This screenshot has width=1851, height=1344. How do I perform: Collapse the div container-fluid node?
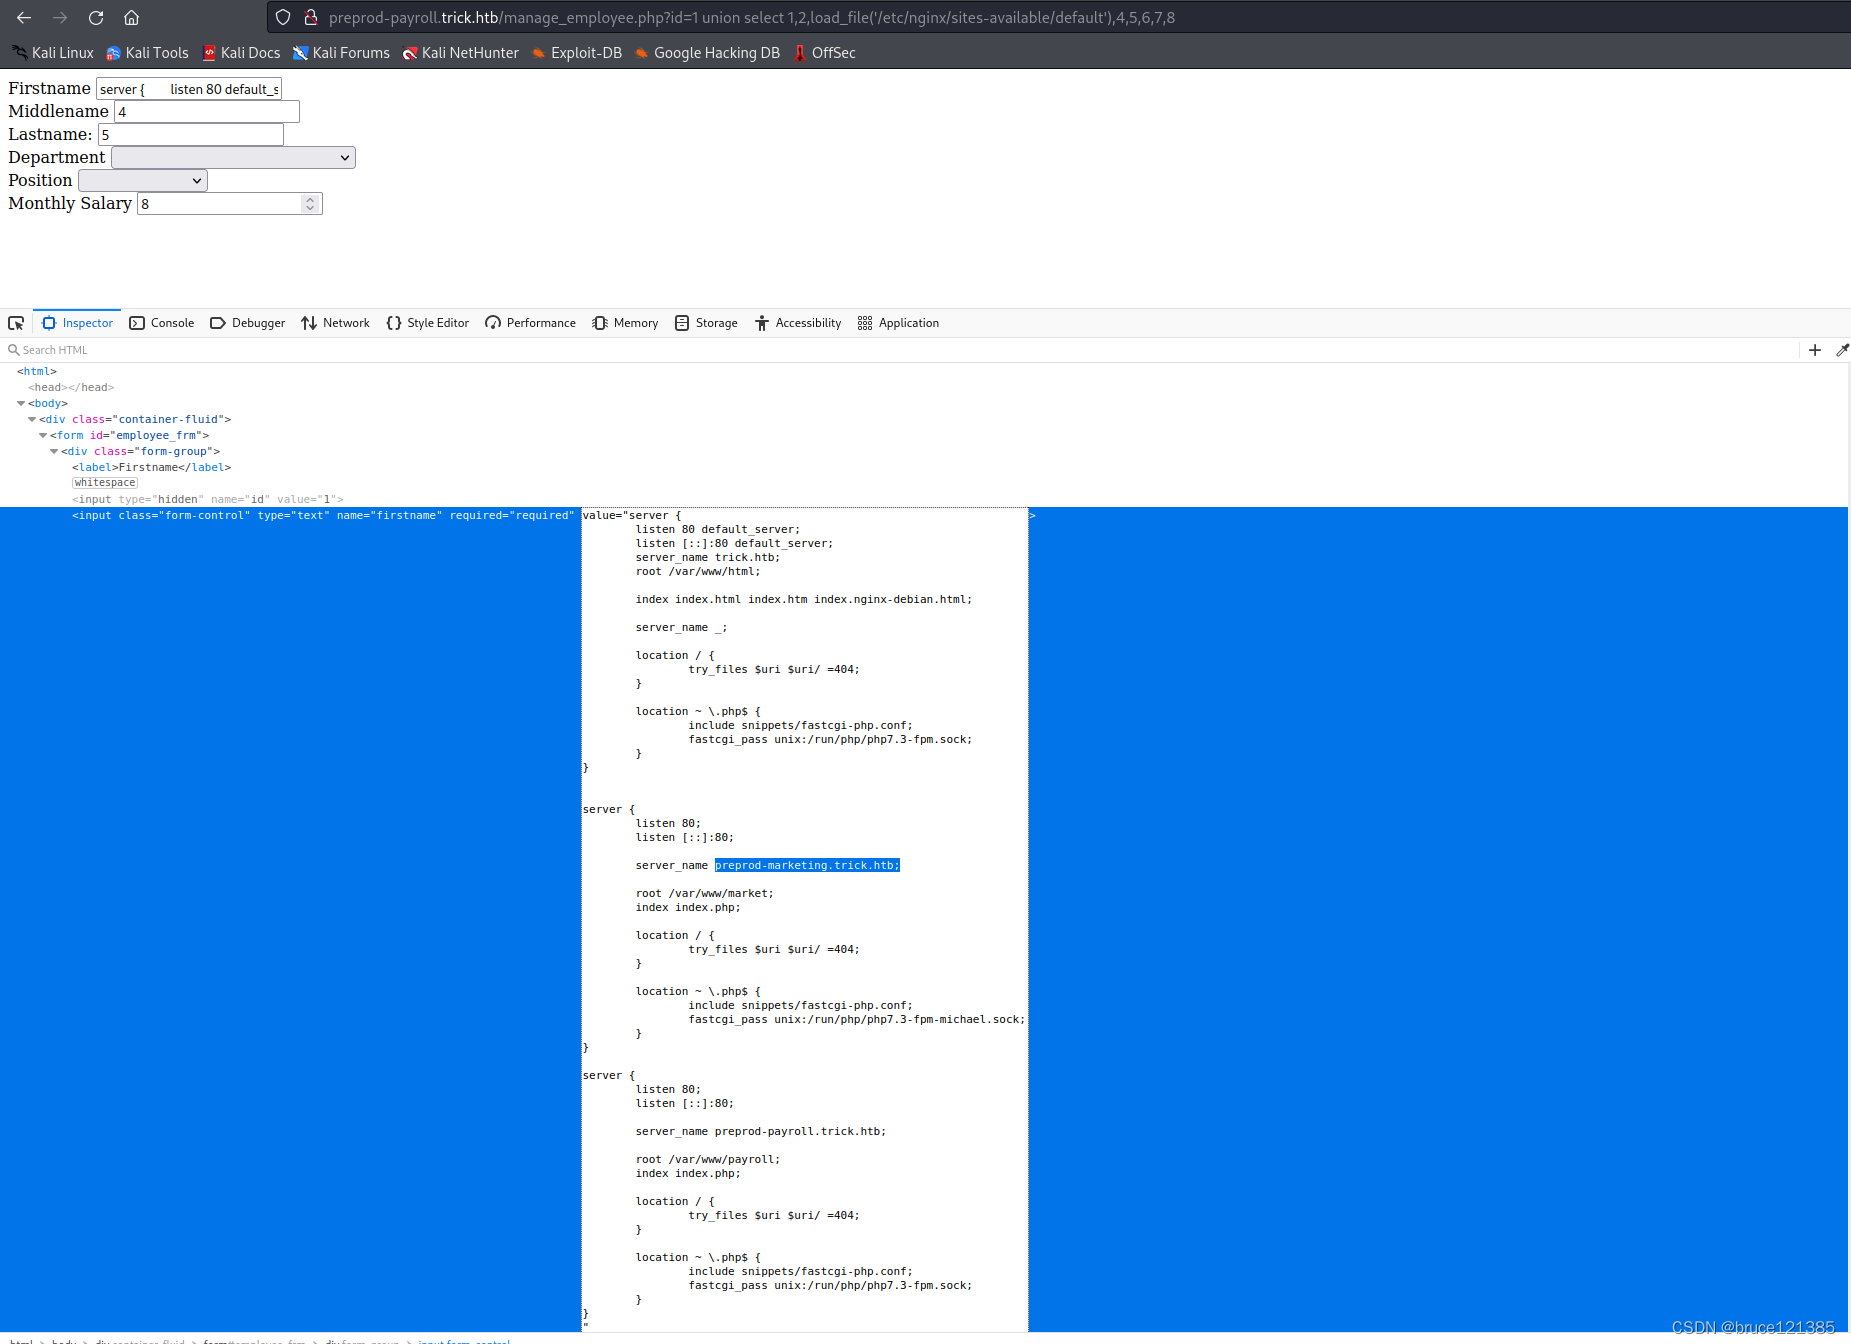click(32, 420)
